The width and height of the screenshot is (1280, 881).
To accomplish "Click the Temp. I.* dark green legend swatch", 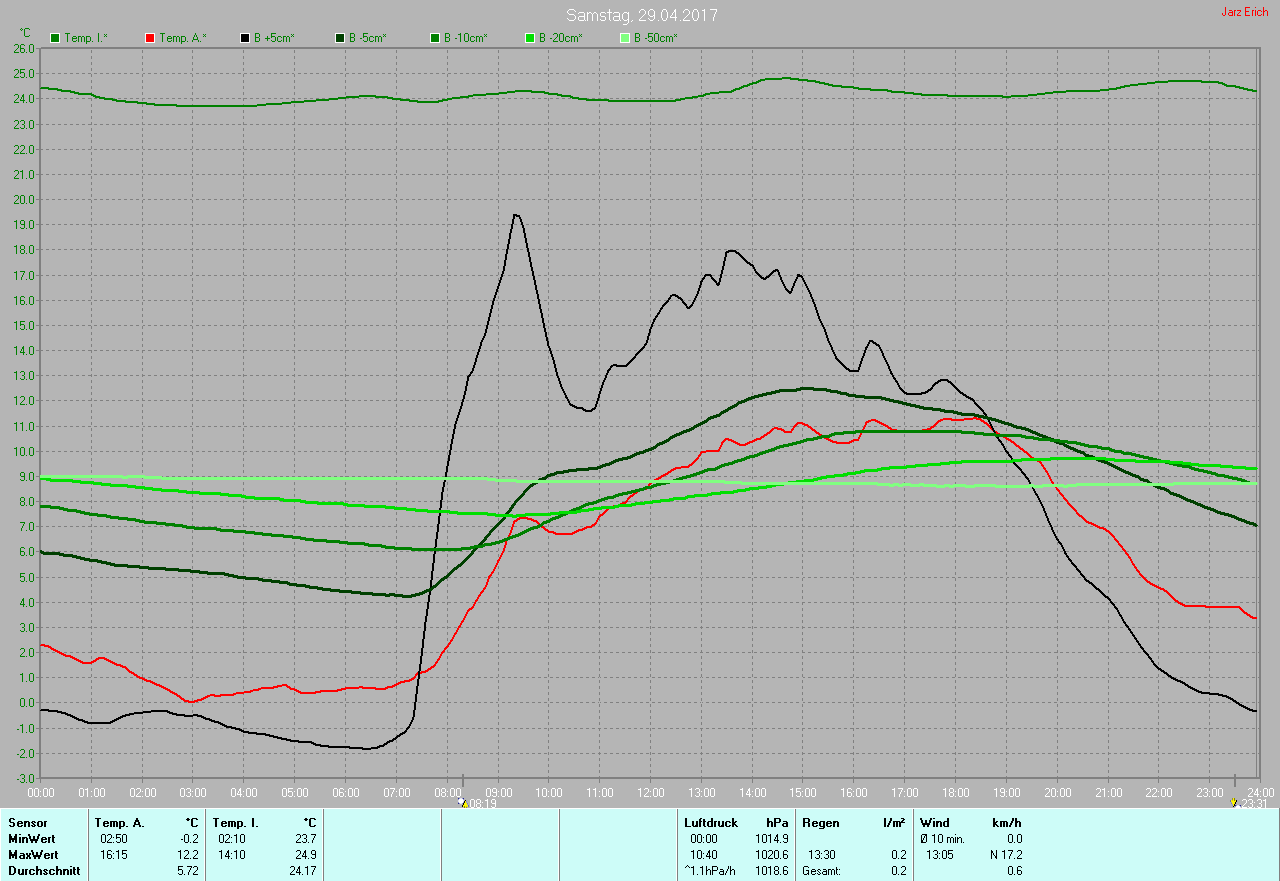I will coord(55,38).
